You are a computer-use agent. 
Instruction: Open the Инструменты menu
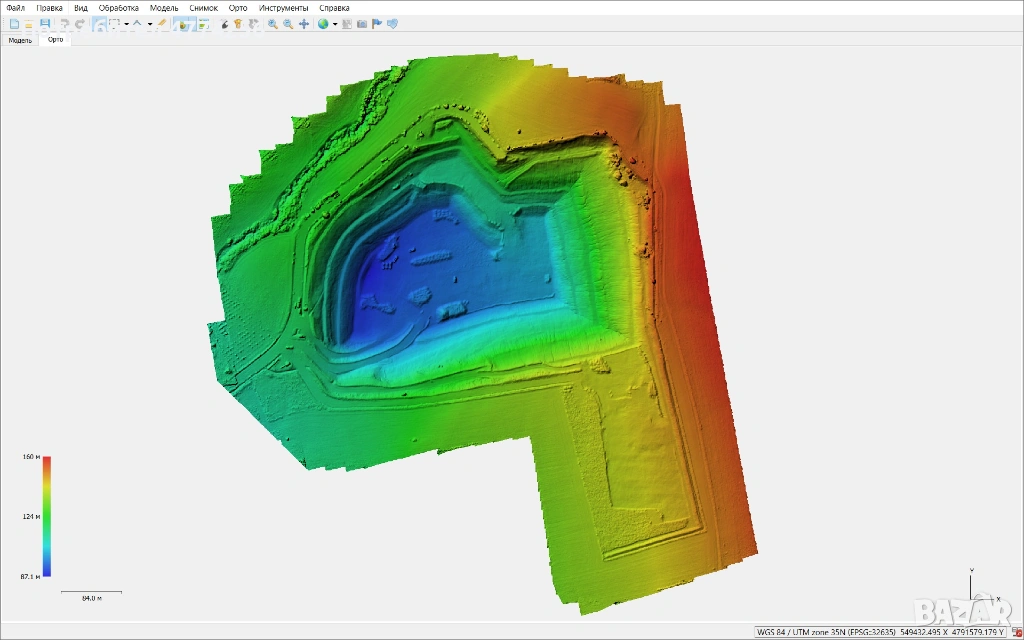tap(283, 8)
